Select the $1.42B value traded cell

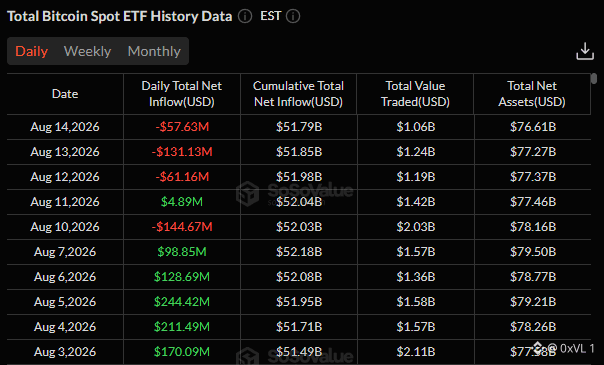point(416,202)
